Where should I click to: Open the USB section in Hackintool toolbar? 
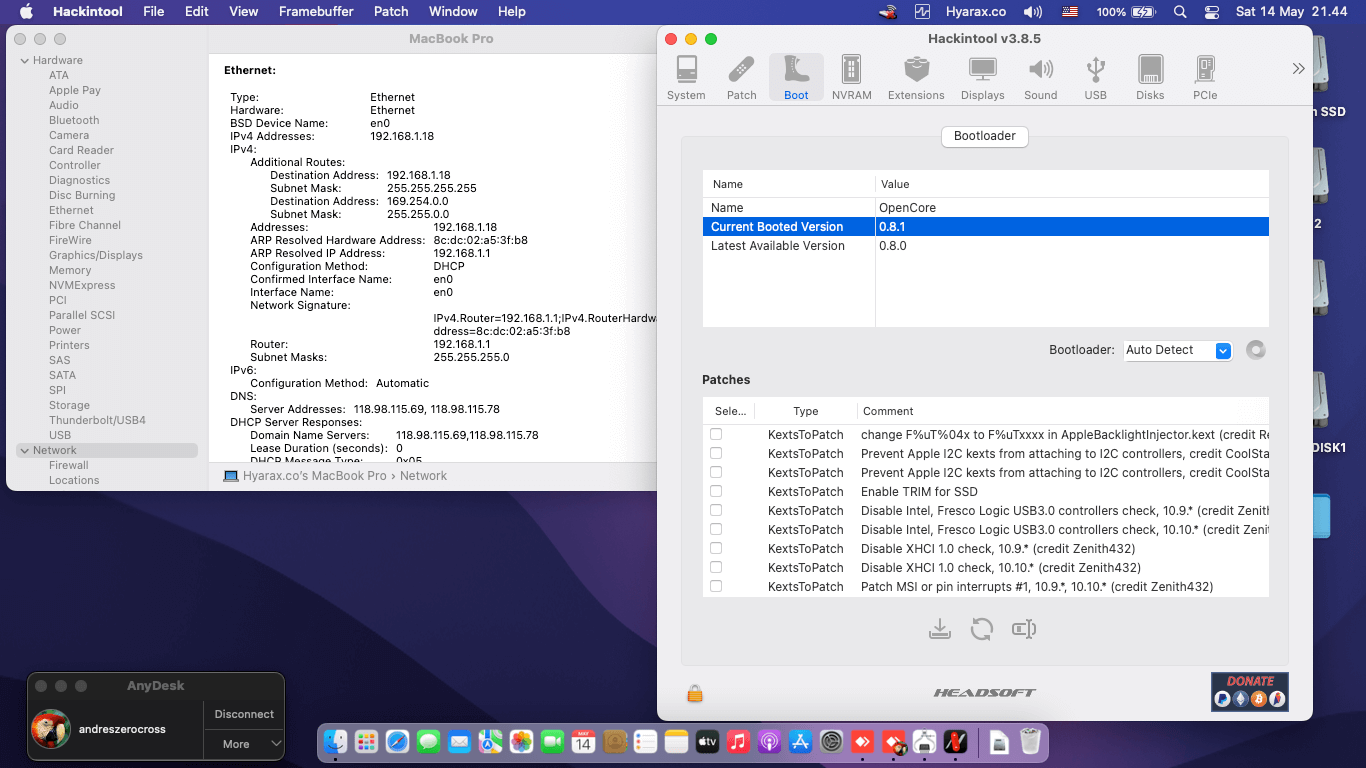pyautogui.click(x=1095, y=77)
